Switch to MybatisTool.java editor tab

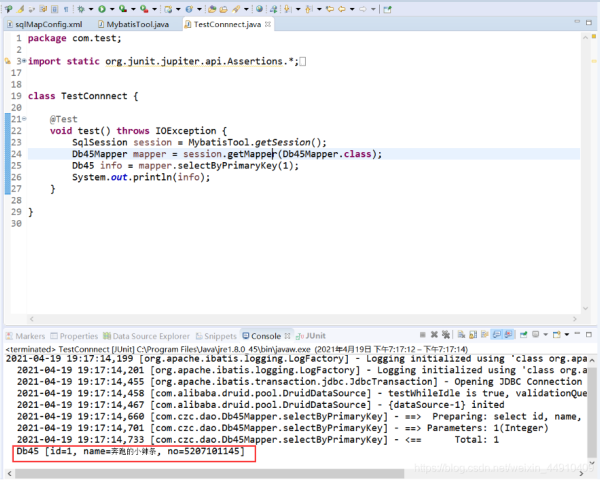(134, 24)
